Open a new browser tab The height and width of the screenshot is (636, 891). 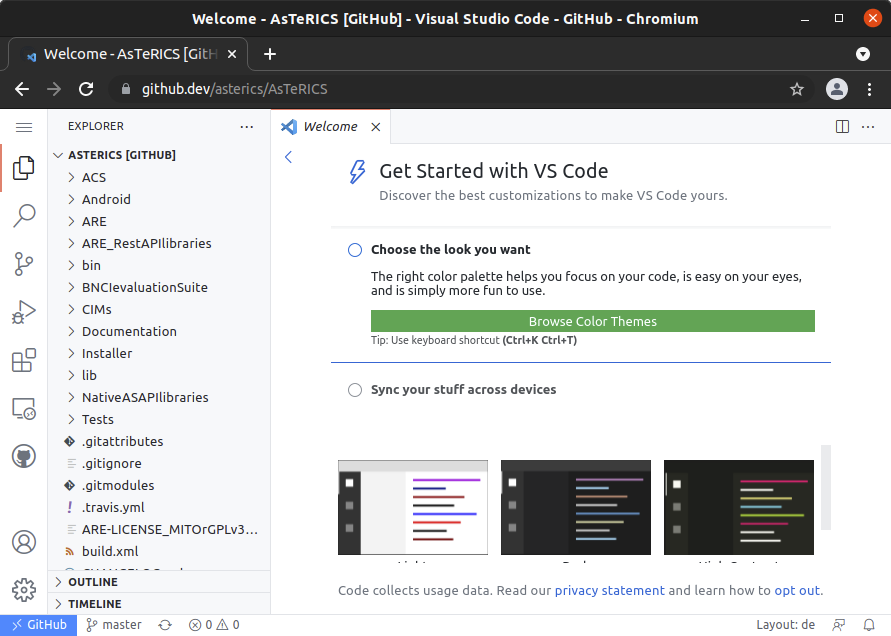pos(270,54)
